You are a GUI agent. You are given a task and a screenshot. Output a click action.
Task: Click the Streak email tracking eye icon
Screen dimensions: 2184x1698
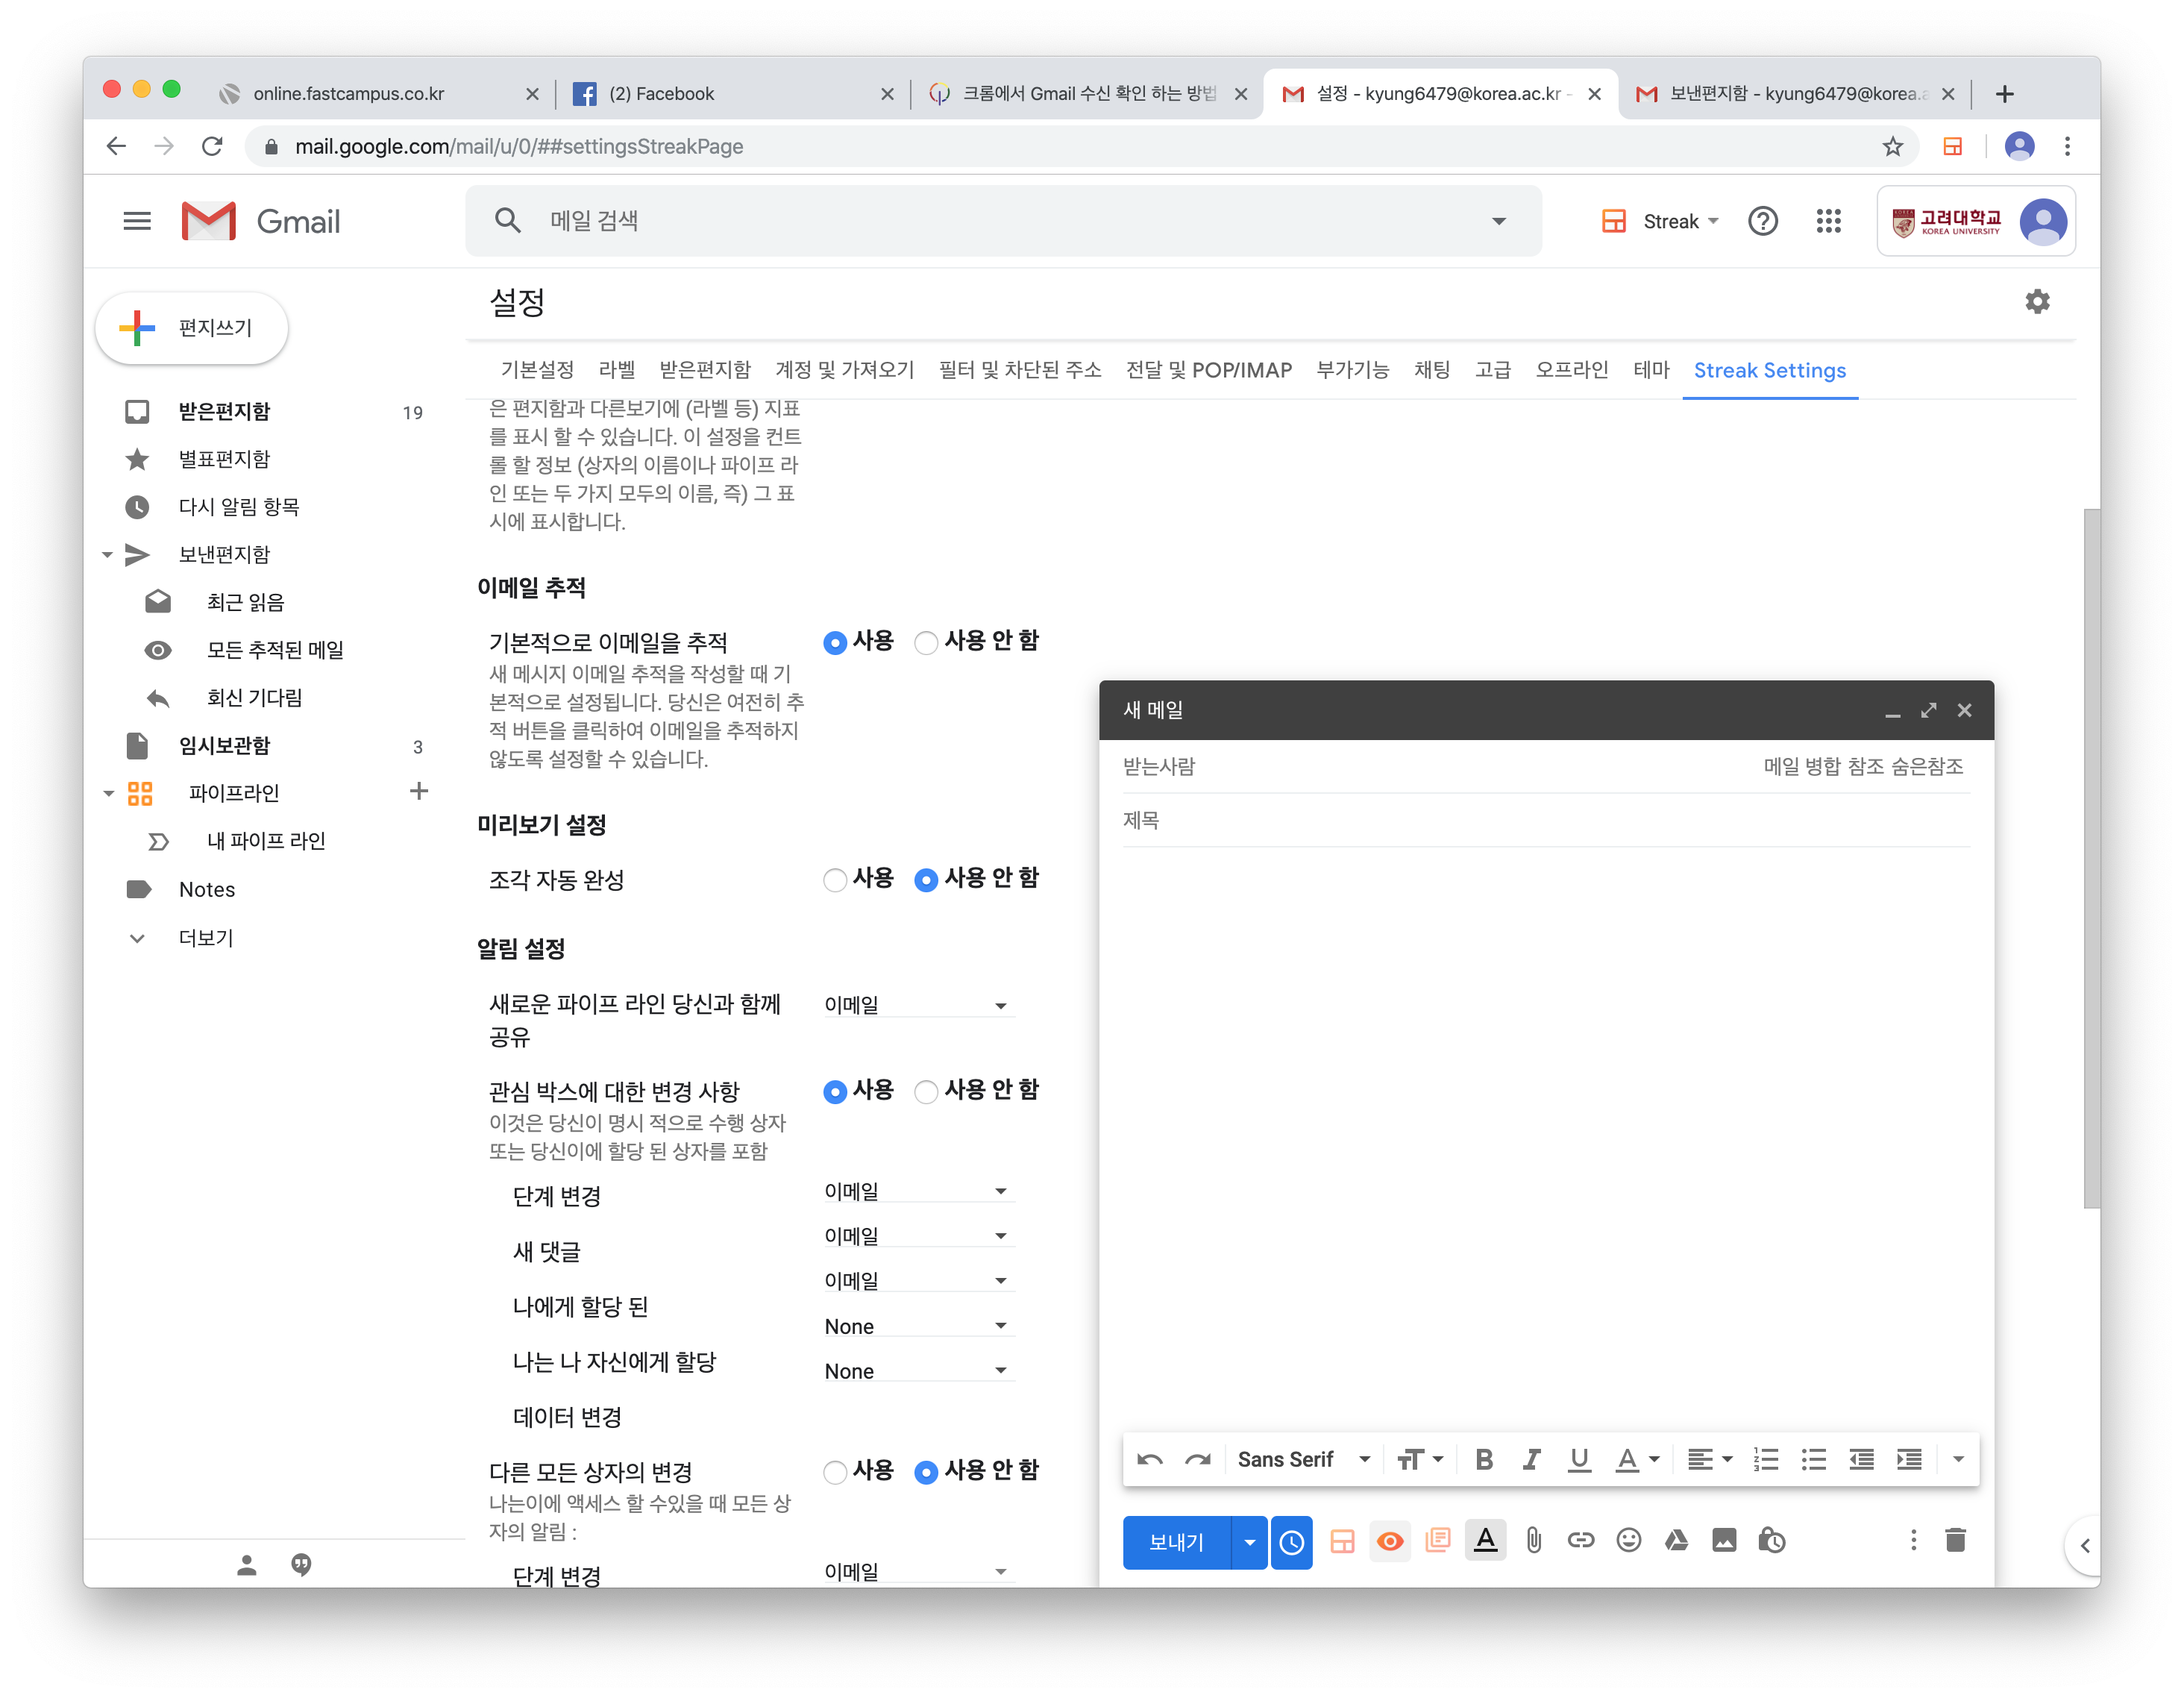click(x=1389, y=1541)
